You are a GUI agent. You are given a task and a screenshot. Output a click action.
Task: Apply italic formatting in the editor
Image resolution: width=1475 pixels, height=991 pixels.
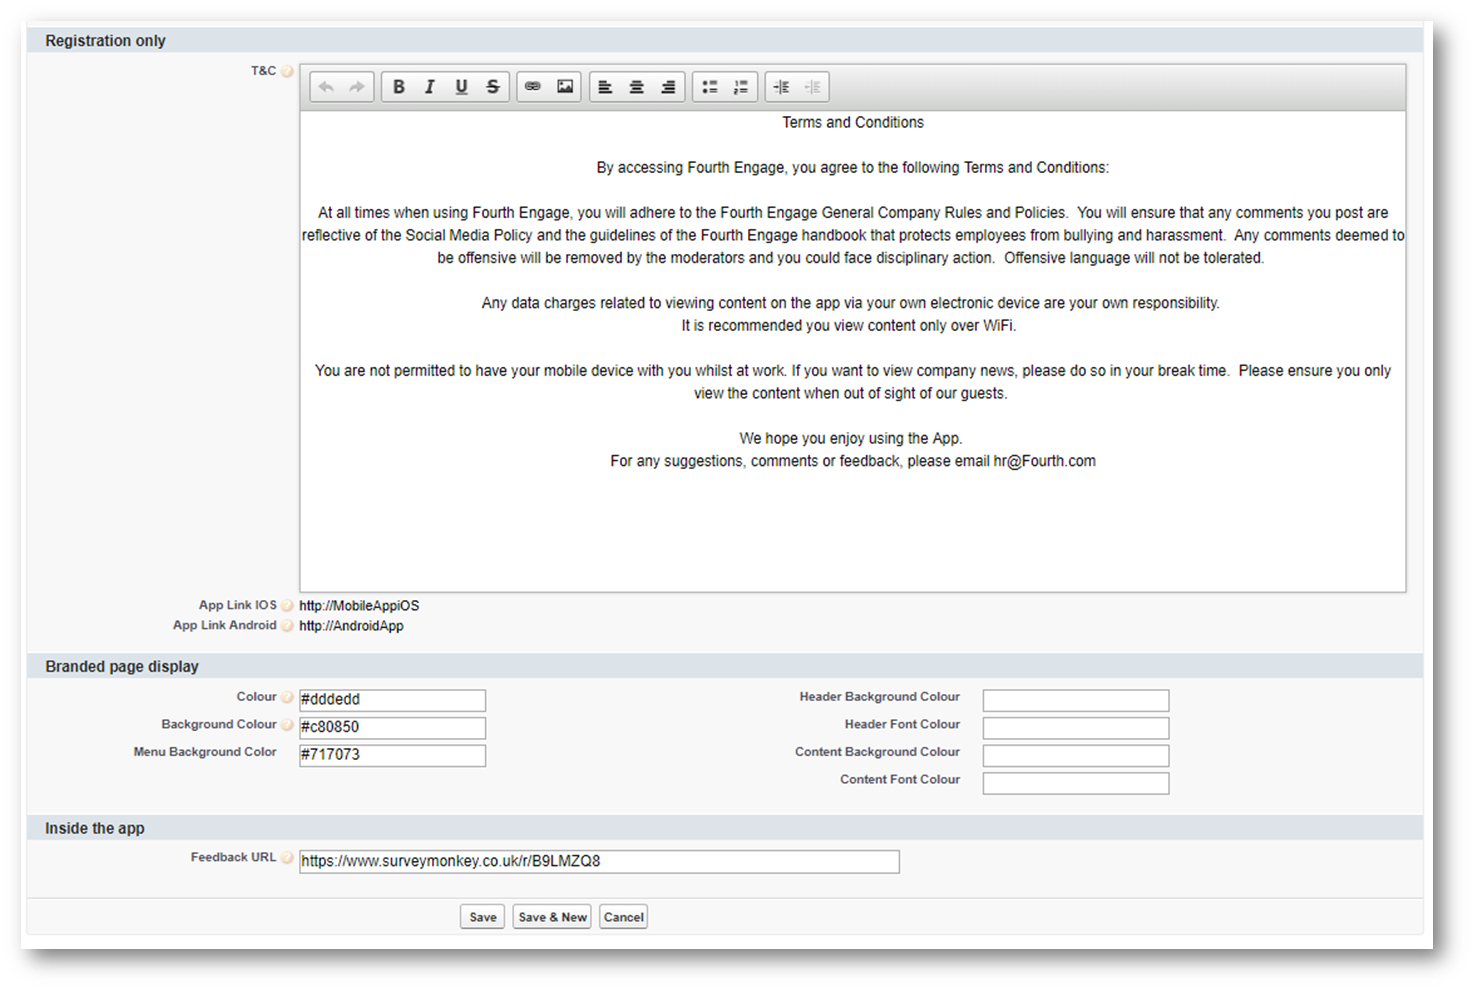click(x=430, y=87)
